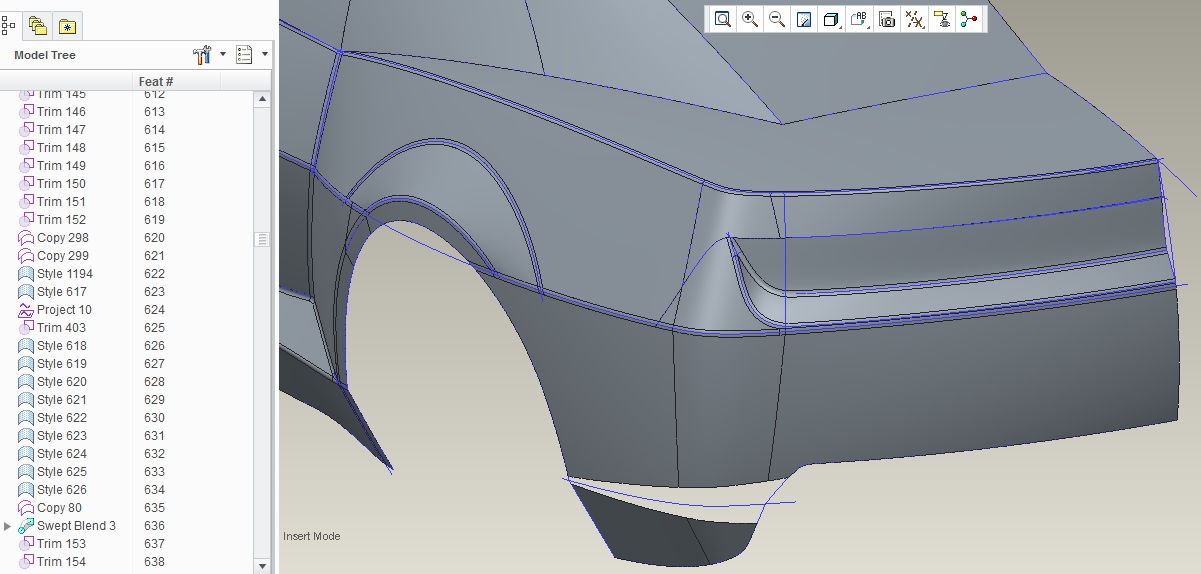Select Style 620 feature
Screen dimensions: 1201x574
coord(62,382)
